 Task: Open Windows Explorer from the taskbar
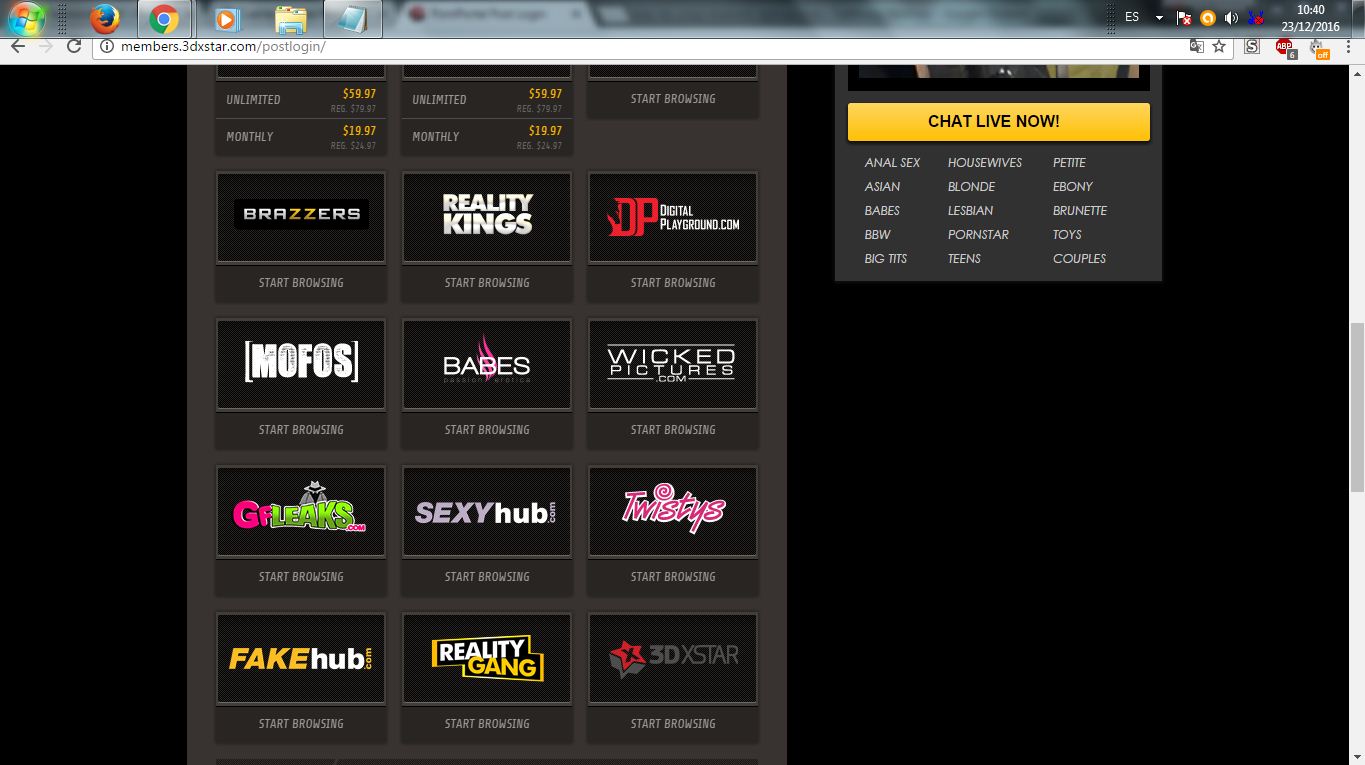coord(290,18)
